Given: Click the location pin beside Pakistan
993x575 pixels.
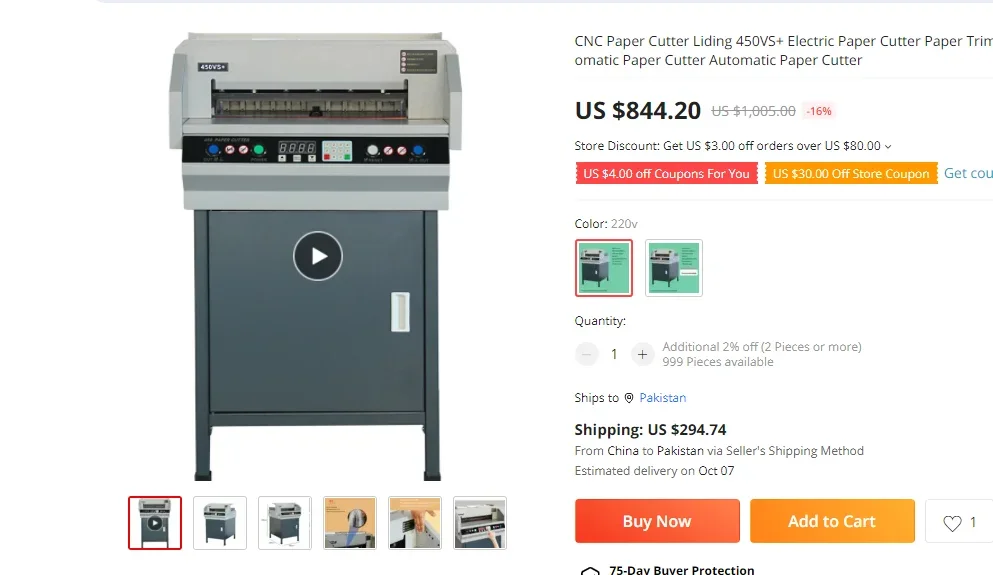Looking at the screenshot, I should tap(629, 398).
